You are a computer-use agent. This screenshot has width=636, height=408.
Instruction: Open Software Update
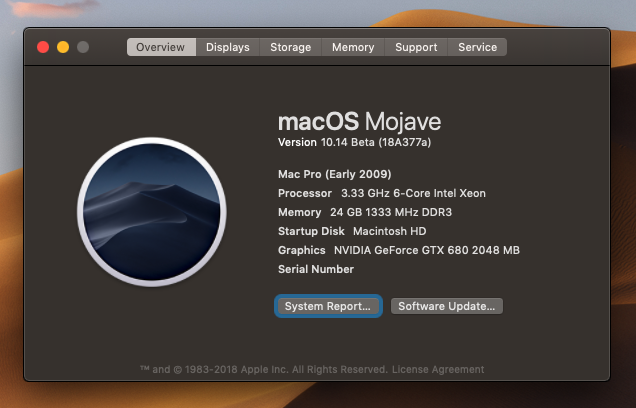click(447, 306)
